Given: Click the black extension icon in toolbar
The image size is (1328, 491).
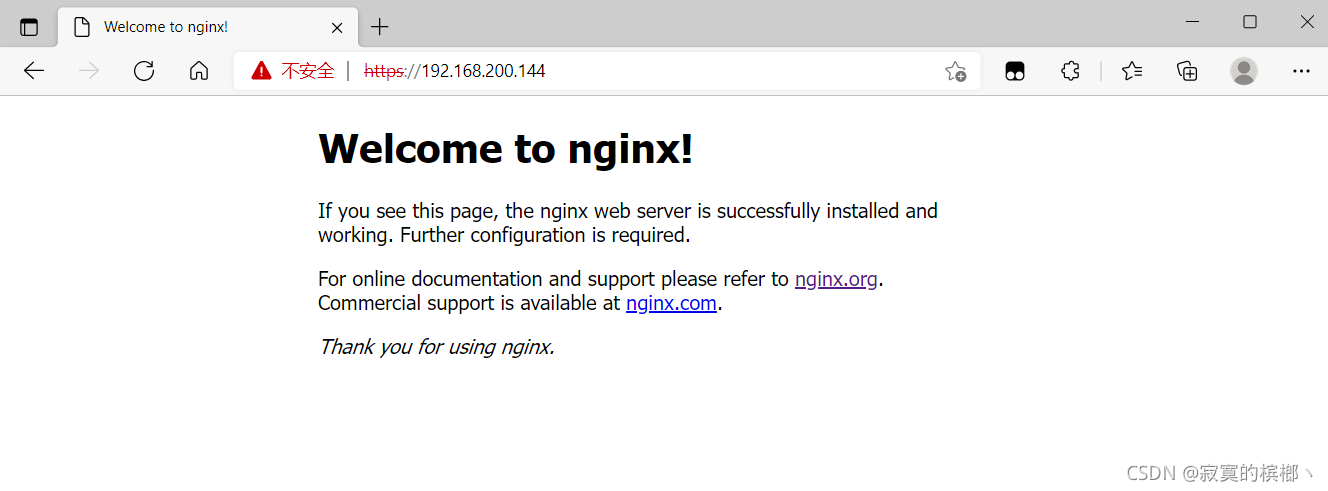Looking at the screenshot, I should click(x=1015, y=71).
